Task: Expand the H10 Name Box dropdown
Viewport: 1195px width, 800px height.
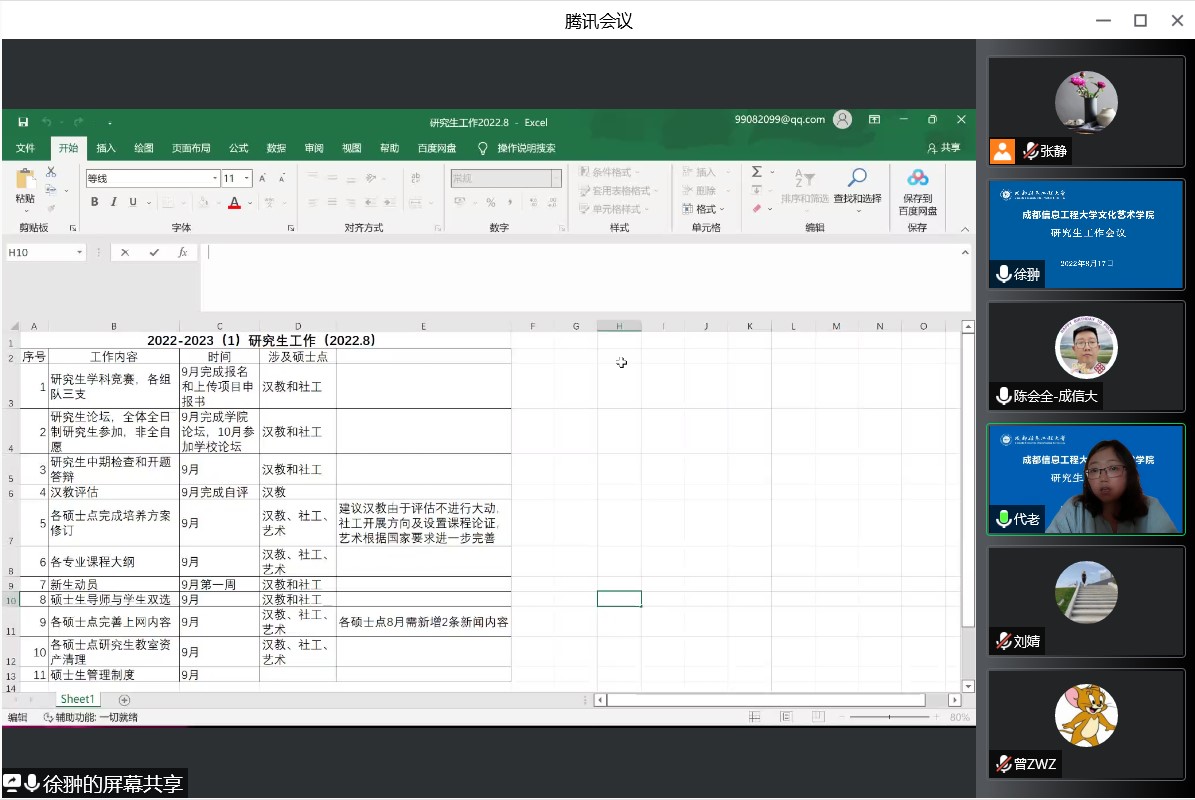Action: point(80,253)
